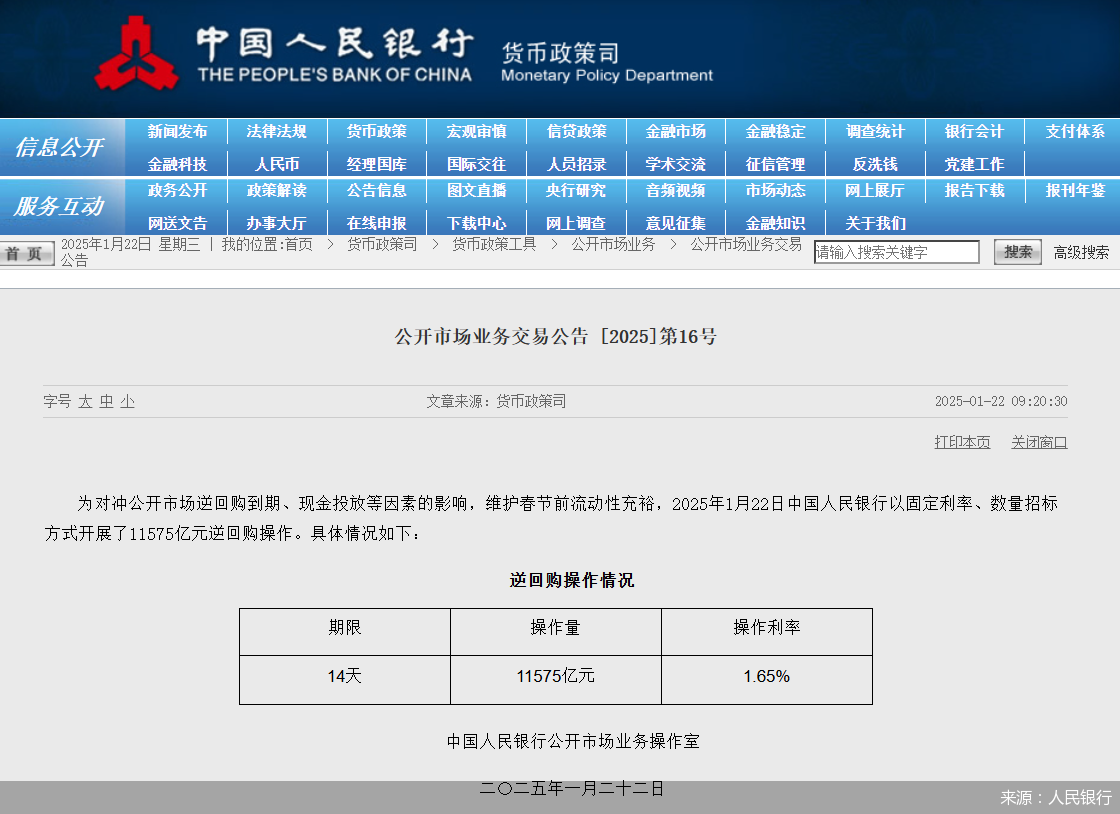1120x814 pixels.
Task: Click inside the search keyword input box
Action: (x=897, y=252)
